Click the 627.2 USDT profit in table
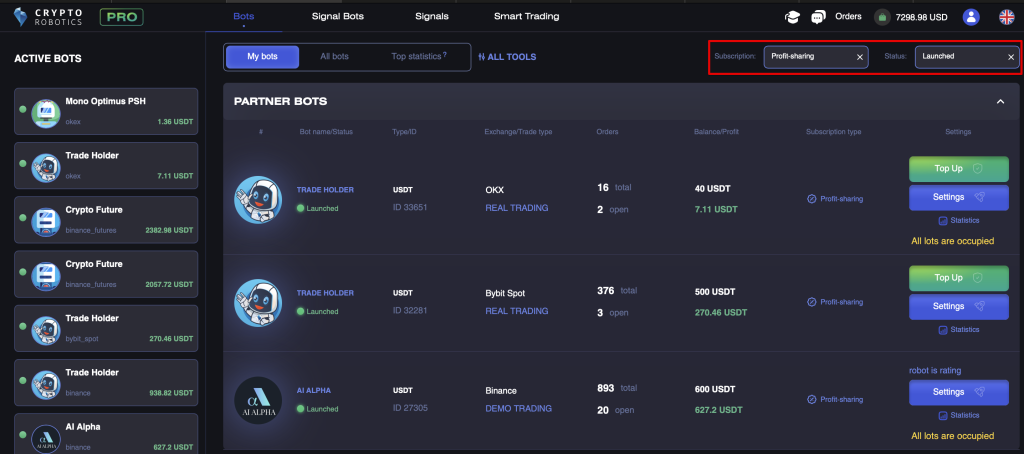Viewport: 1024px width, 454px height. click(718, 410)
